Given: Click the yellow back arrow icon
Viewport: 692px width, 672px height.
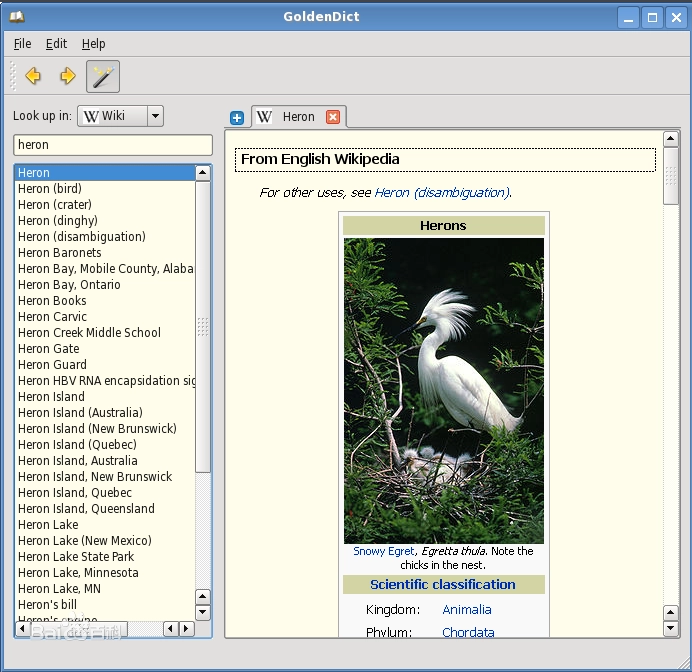Looking at the screenshot, I should [x=34, y=76].
